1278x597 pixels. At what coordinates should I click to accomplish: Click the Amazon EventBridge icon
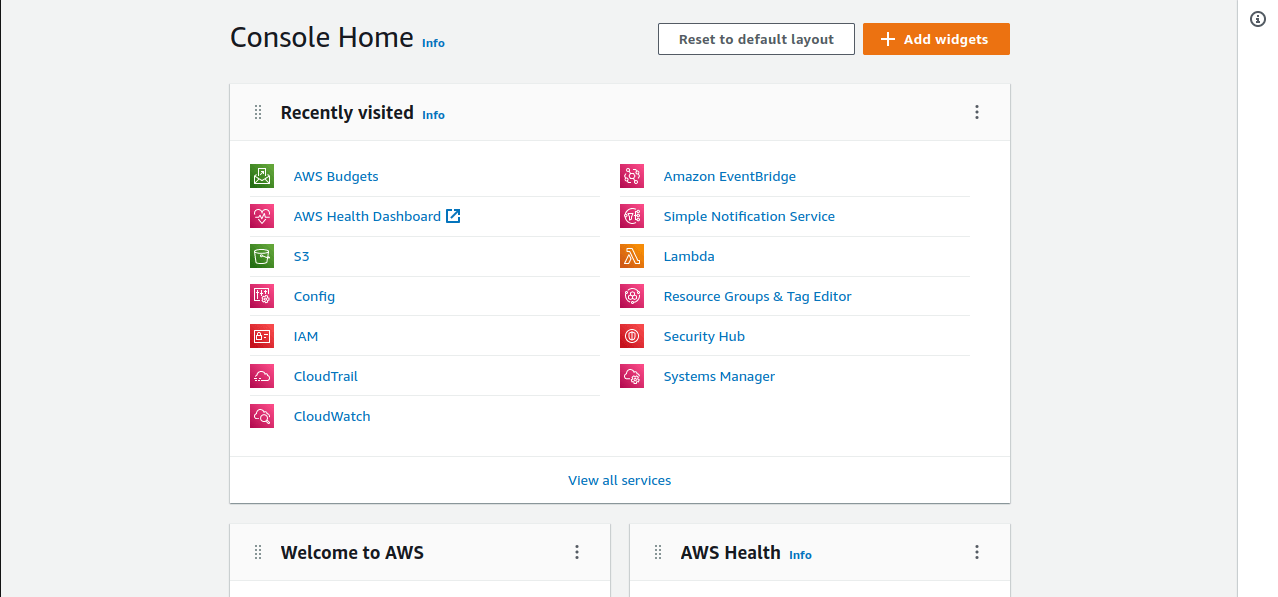click(x=632, y=176)
